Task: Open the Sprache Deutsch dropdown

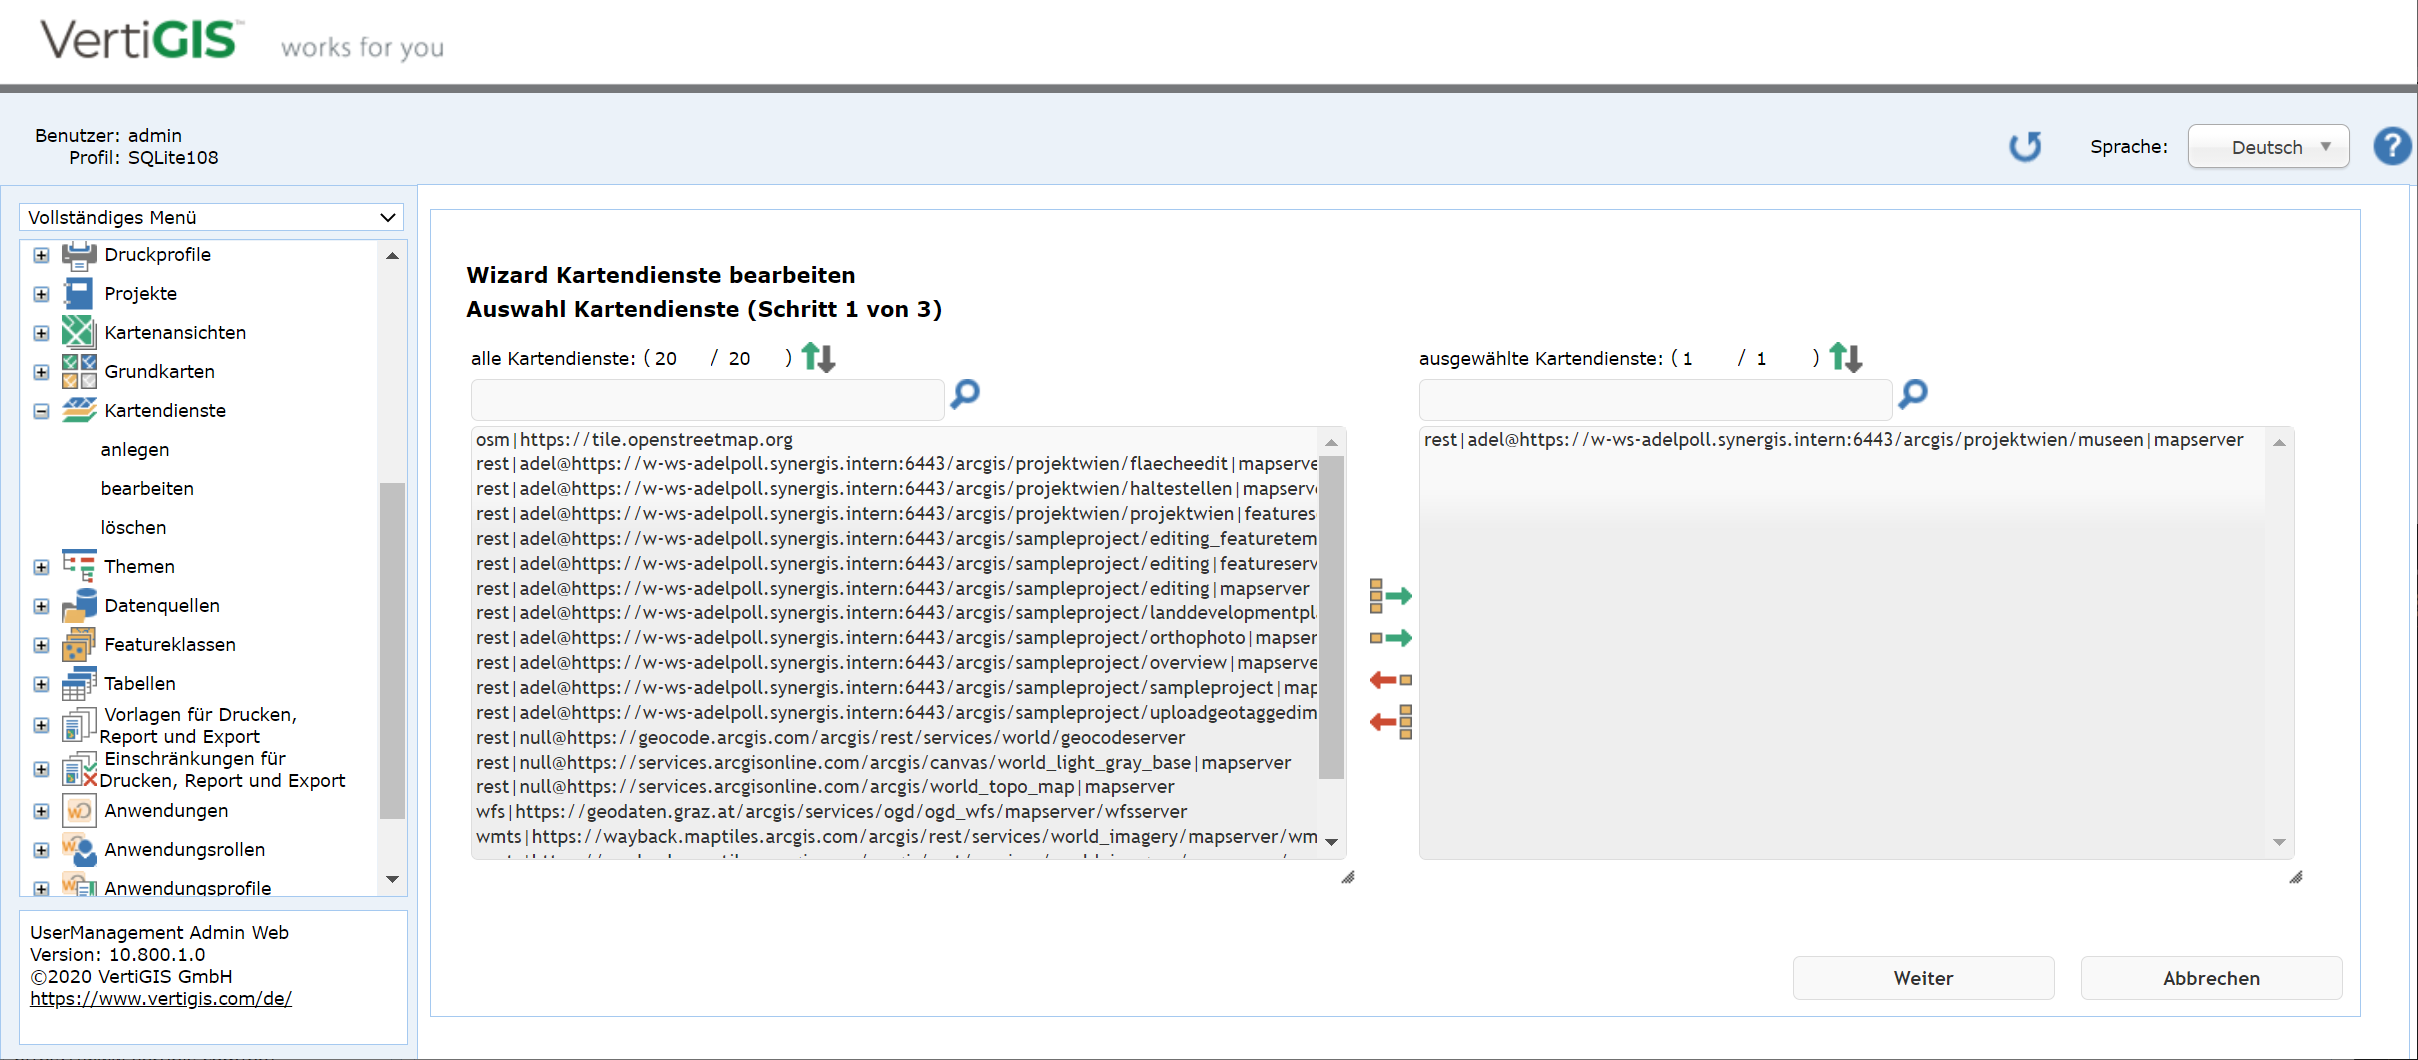Action: pyautogui.click(x=2267, y=147)
